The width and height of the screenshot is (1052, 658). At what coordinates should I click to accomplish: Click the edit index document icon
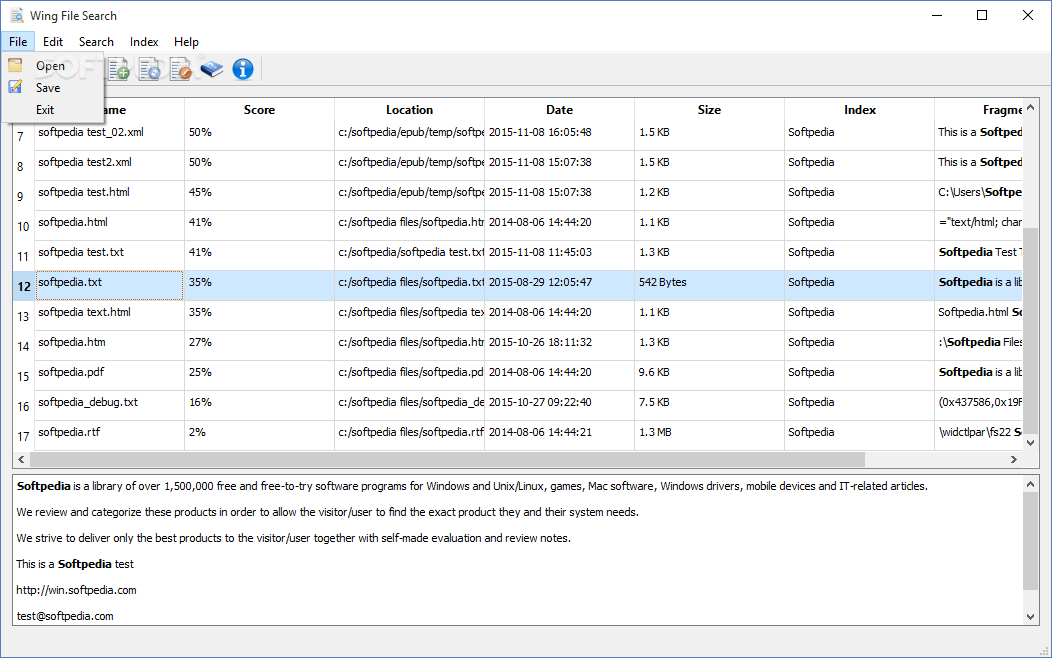click(180, 69)
